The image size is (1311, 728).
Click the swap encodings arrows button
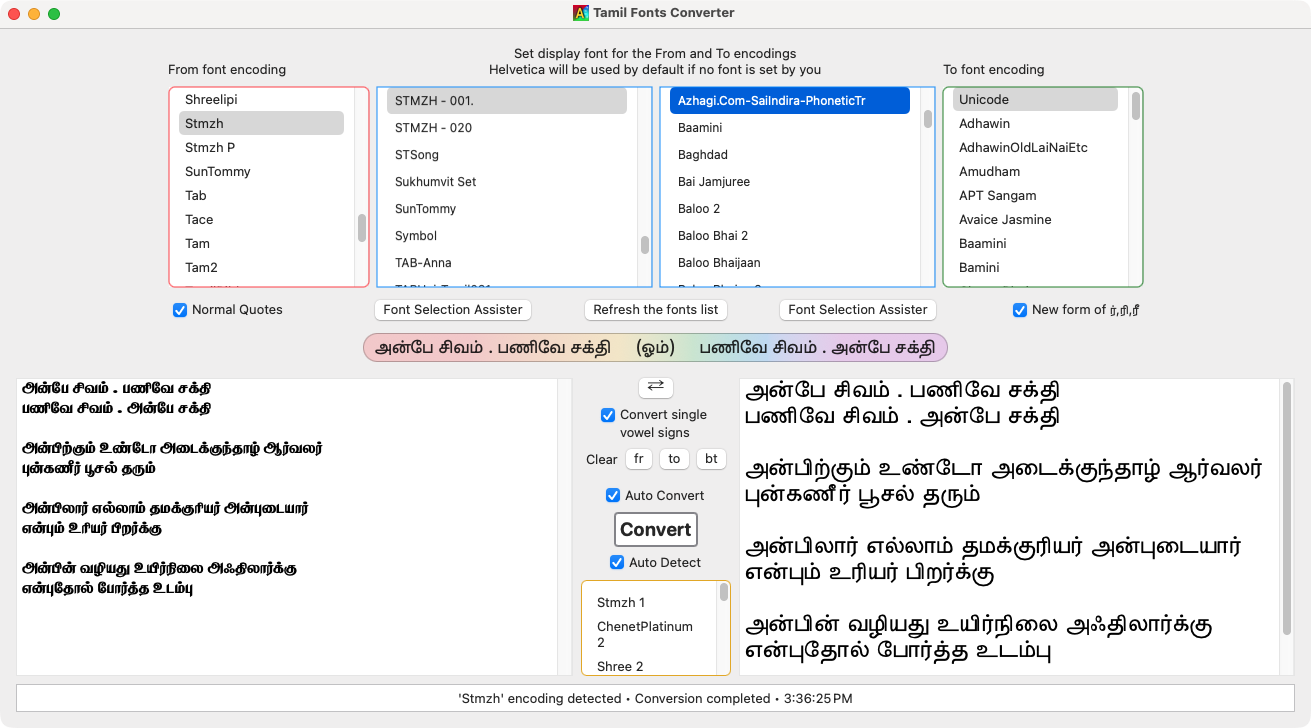click(656, 387)
